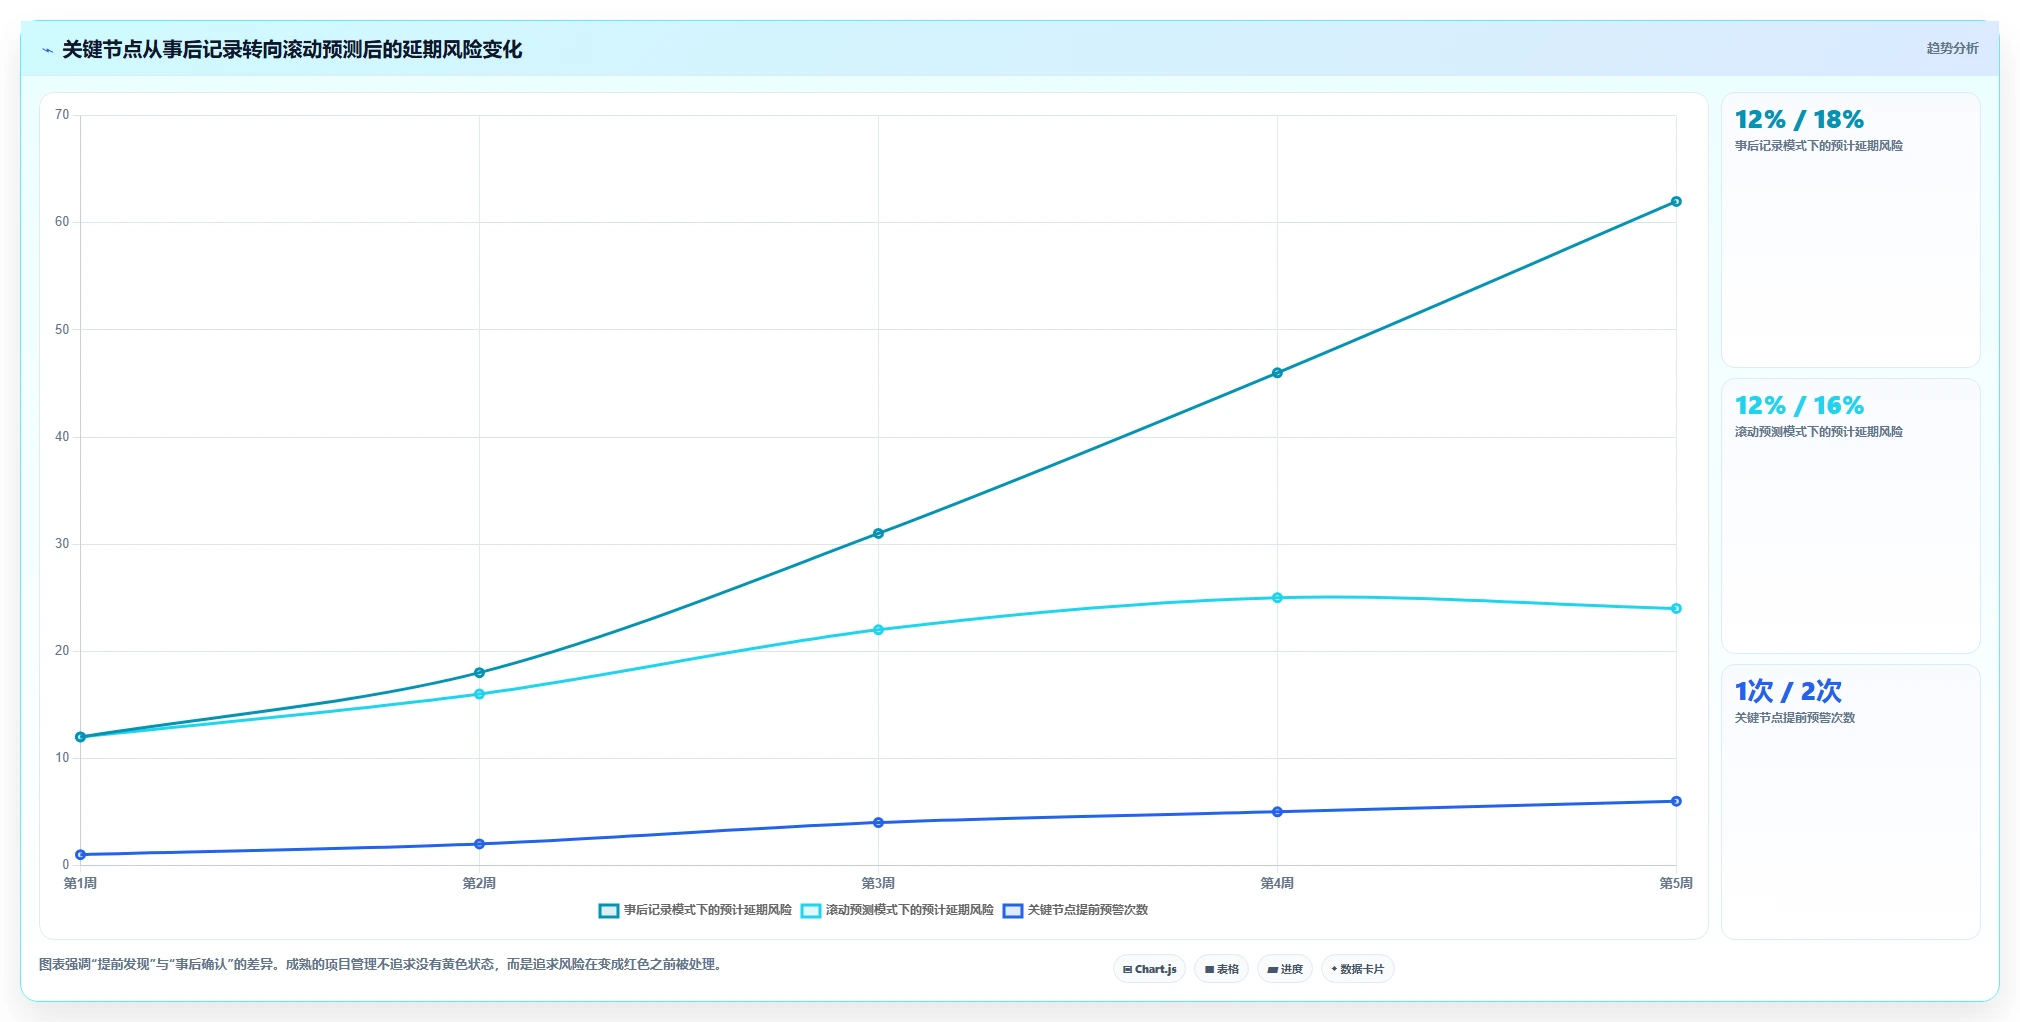Click the week 3 point on the cyan line
2020x1022 pixels.
(878, 630)
